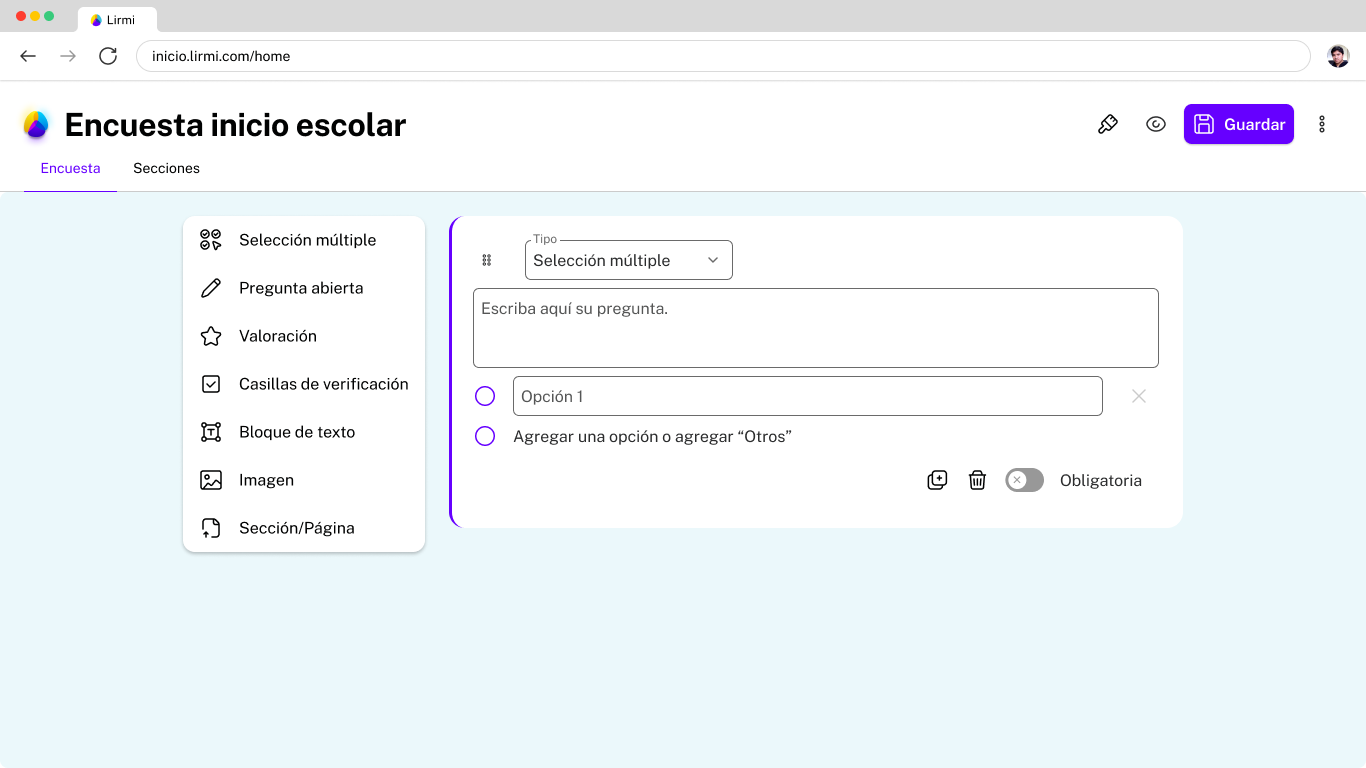
Task: Click the question text area
Action: [816, 328]
